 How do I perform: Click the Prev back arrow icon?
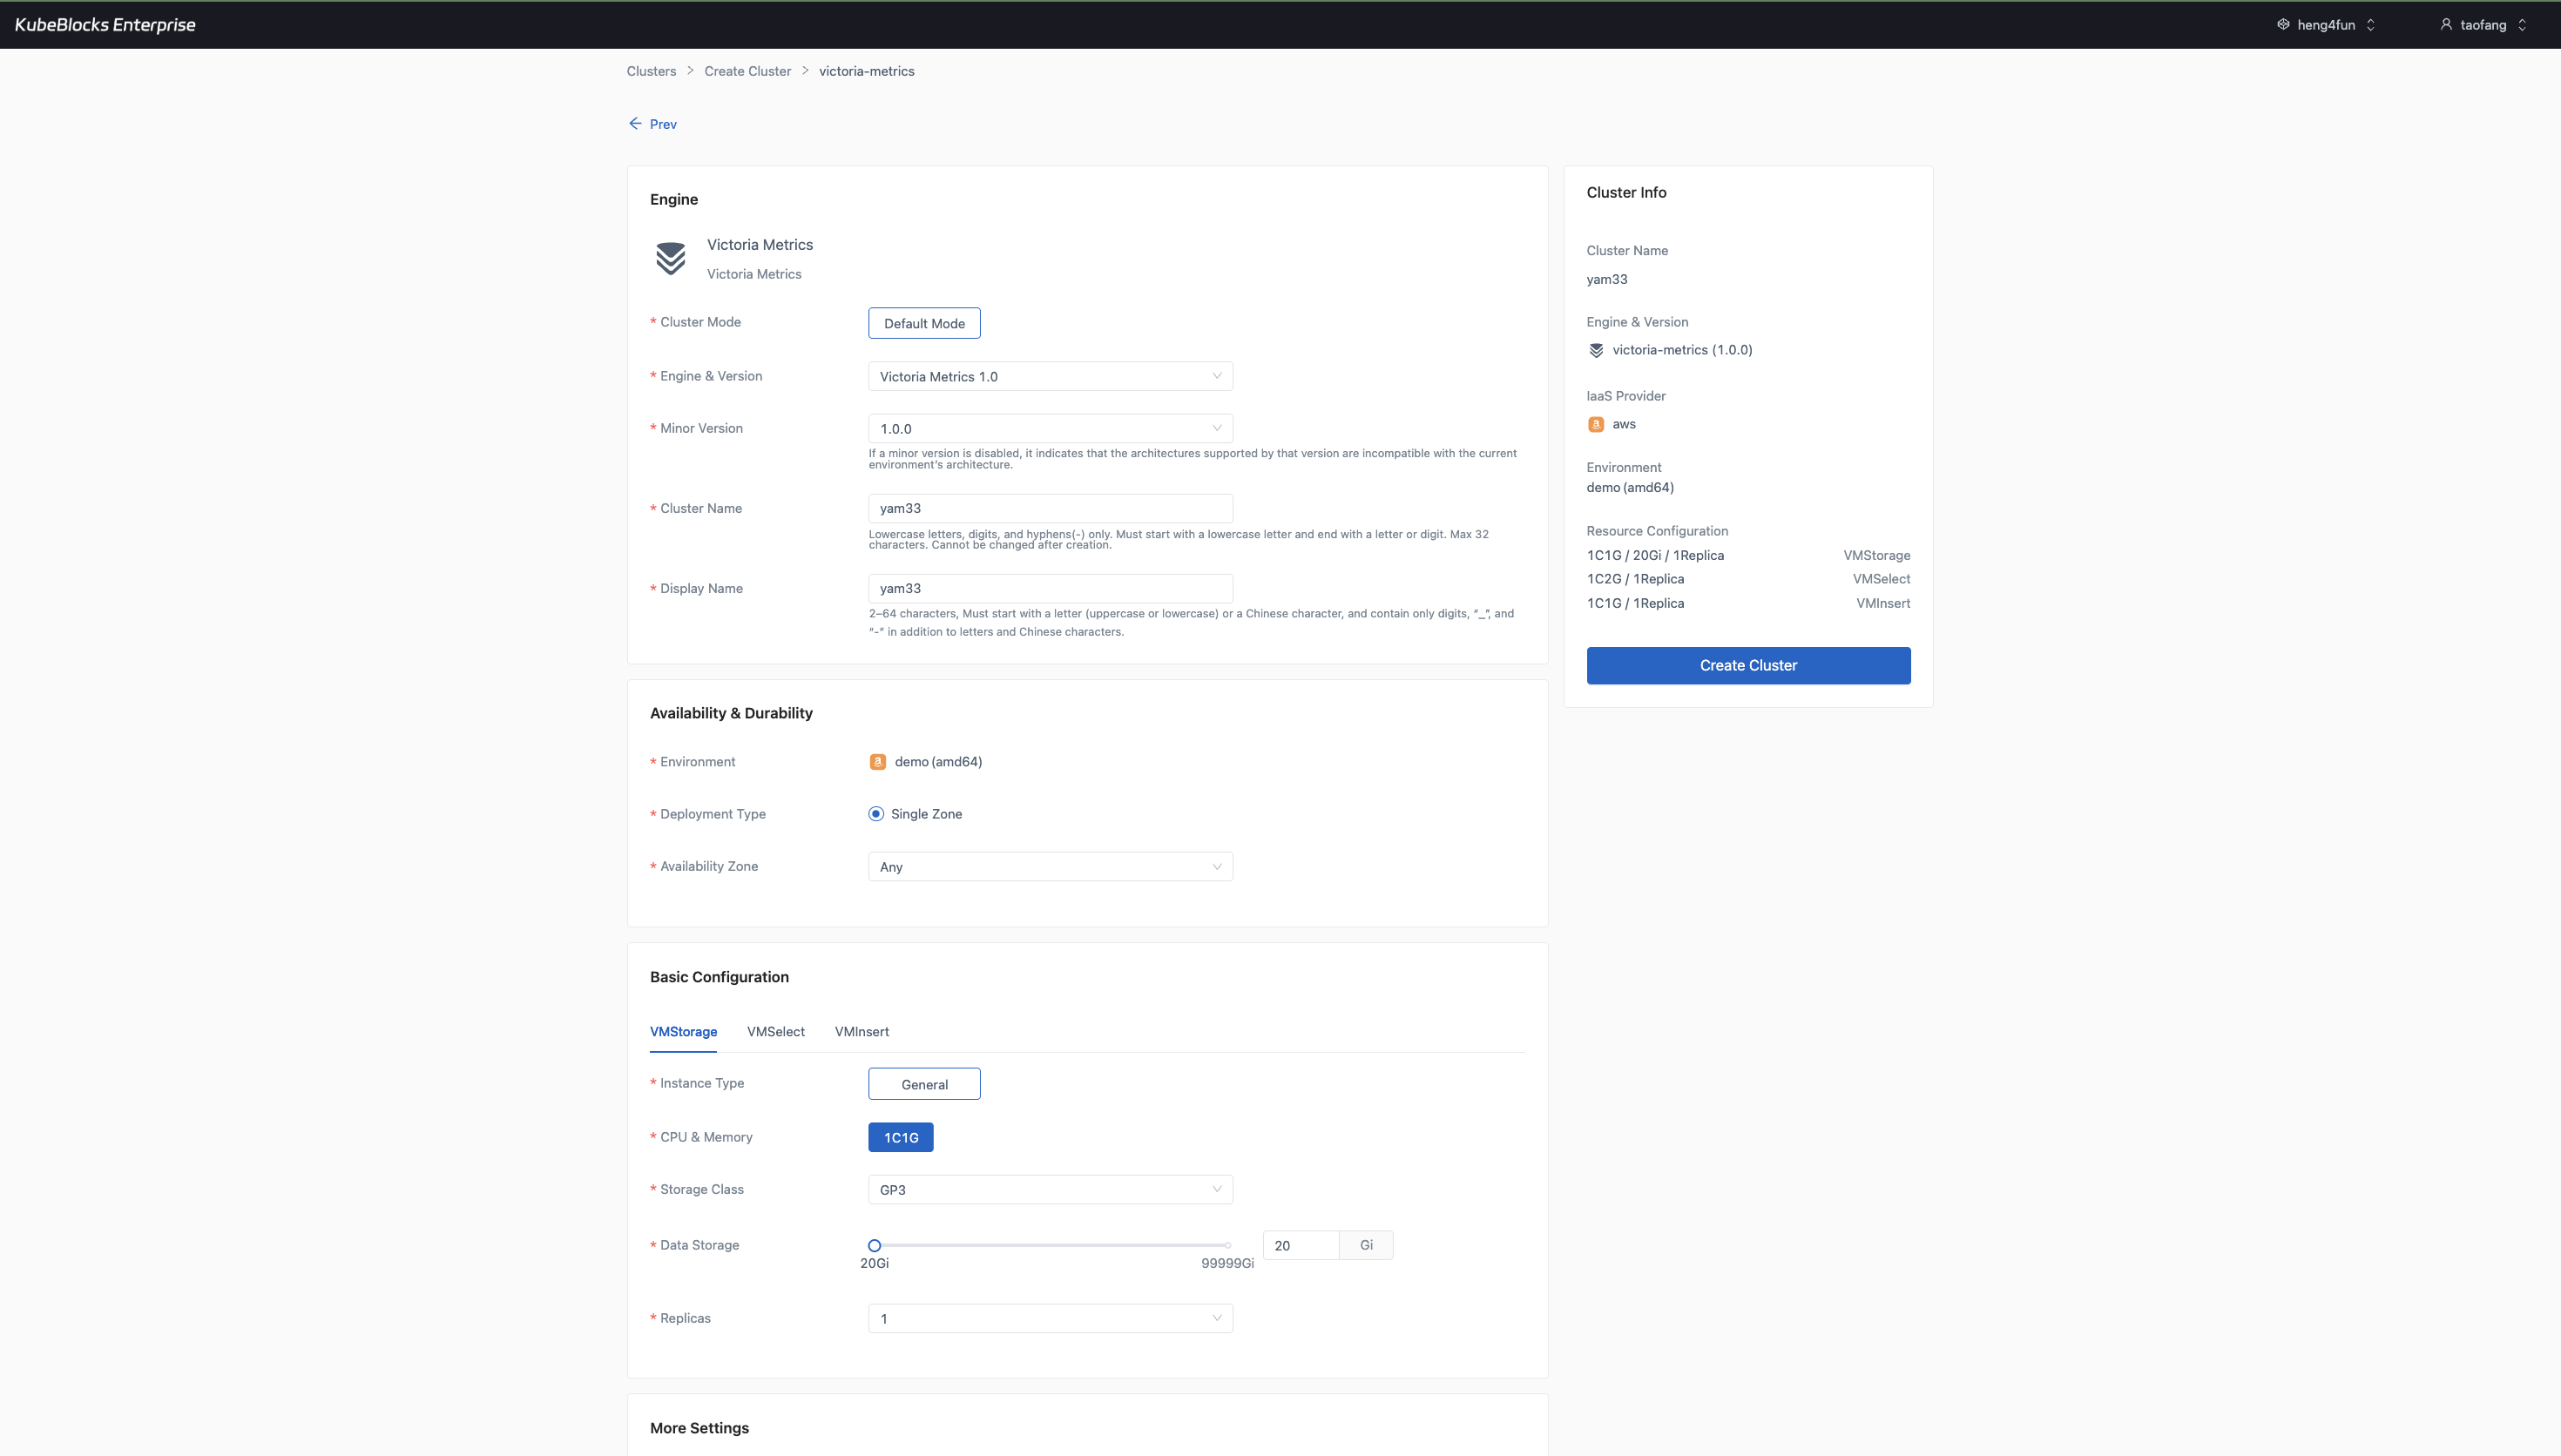(635, 123)
